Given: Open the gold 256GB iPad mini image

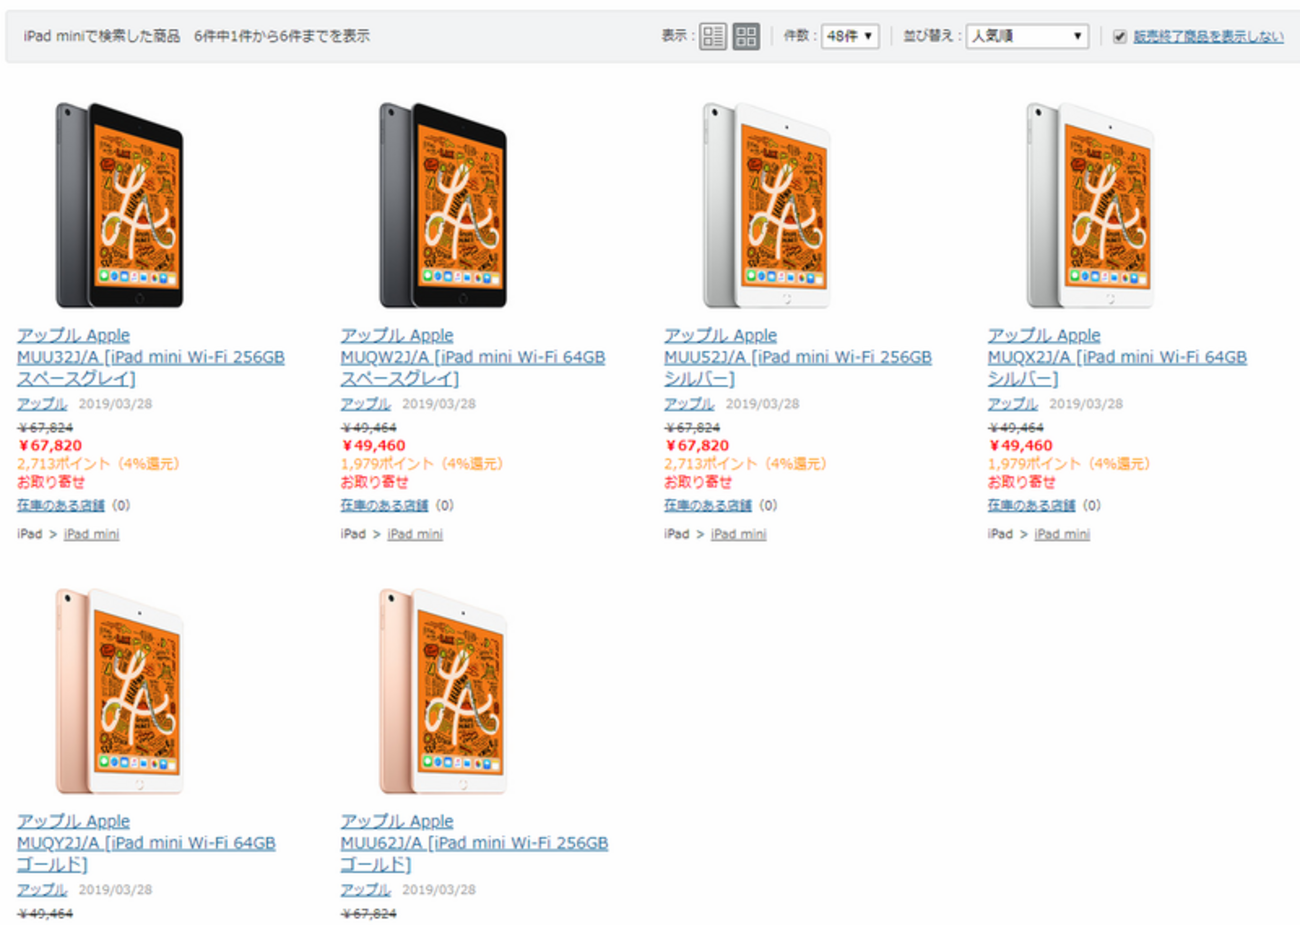Looking at the screenshot, I should (443, 690).
